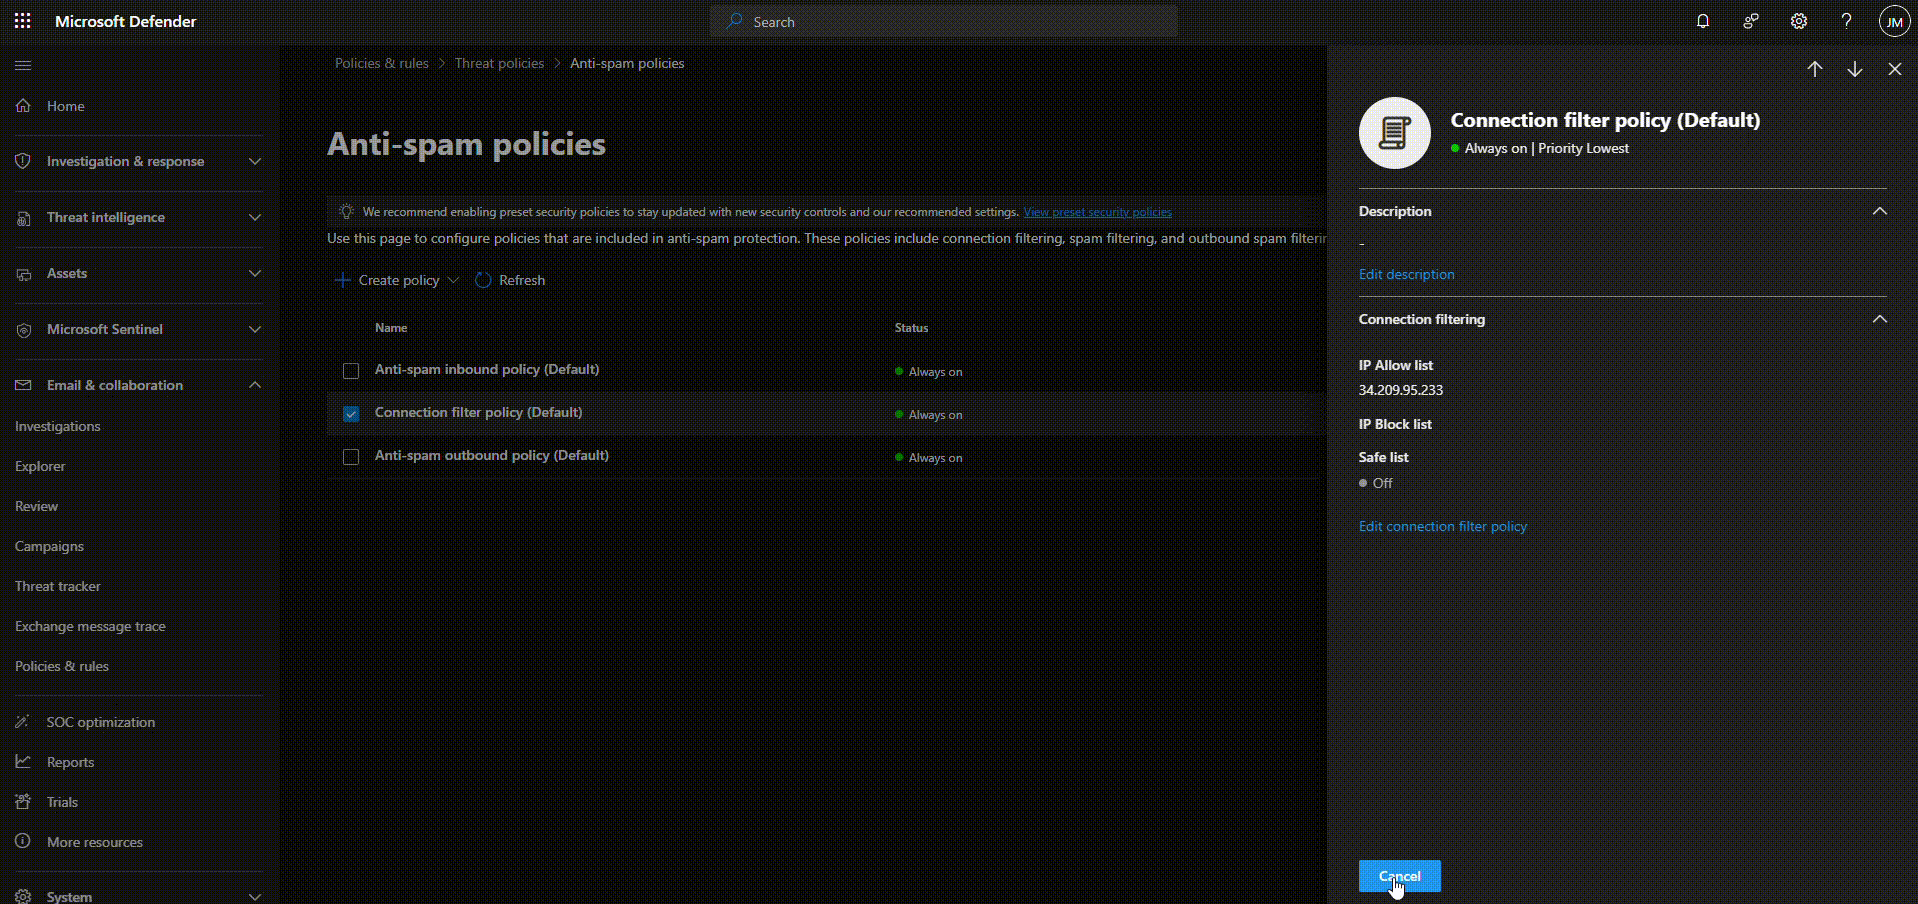Click the Trials gift icon
1918x904 pixels.
coord(23,801)
